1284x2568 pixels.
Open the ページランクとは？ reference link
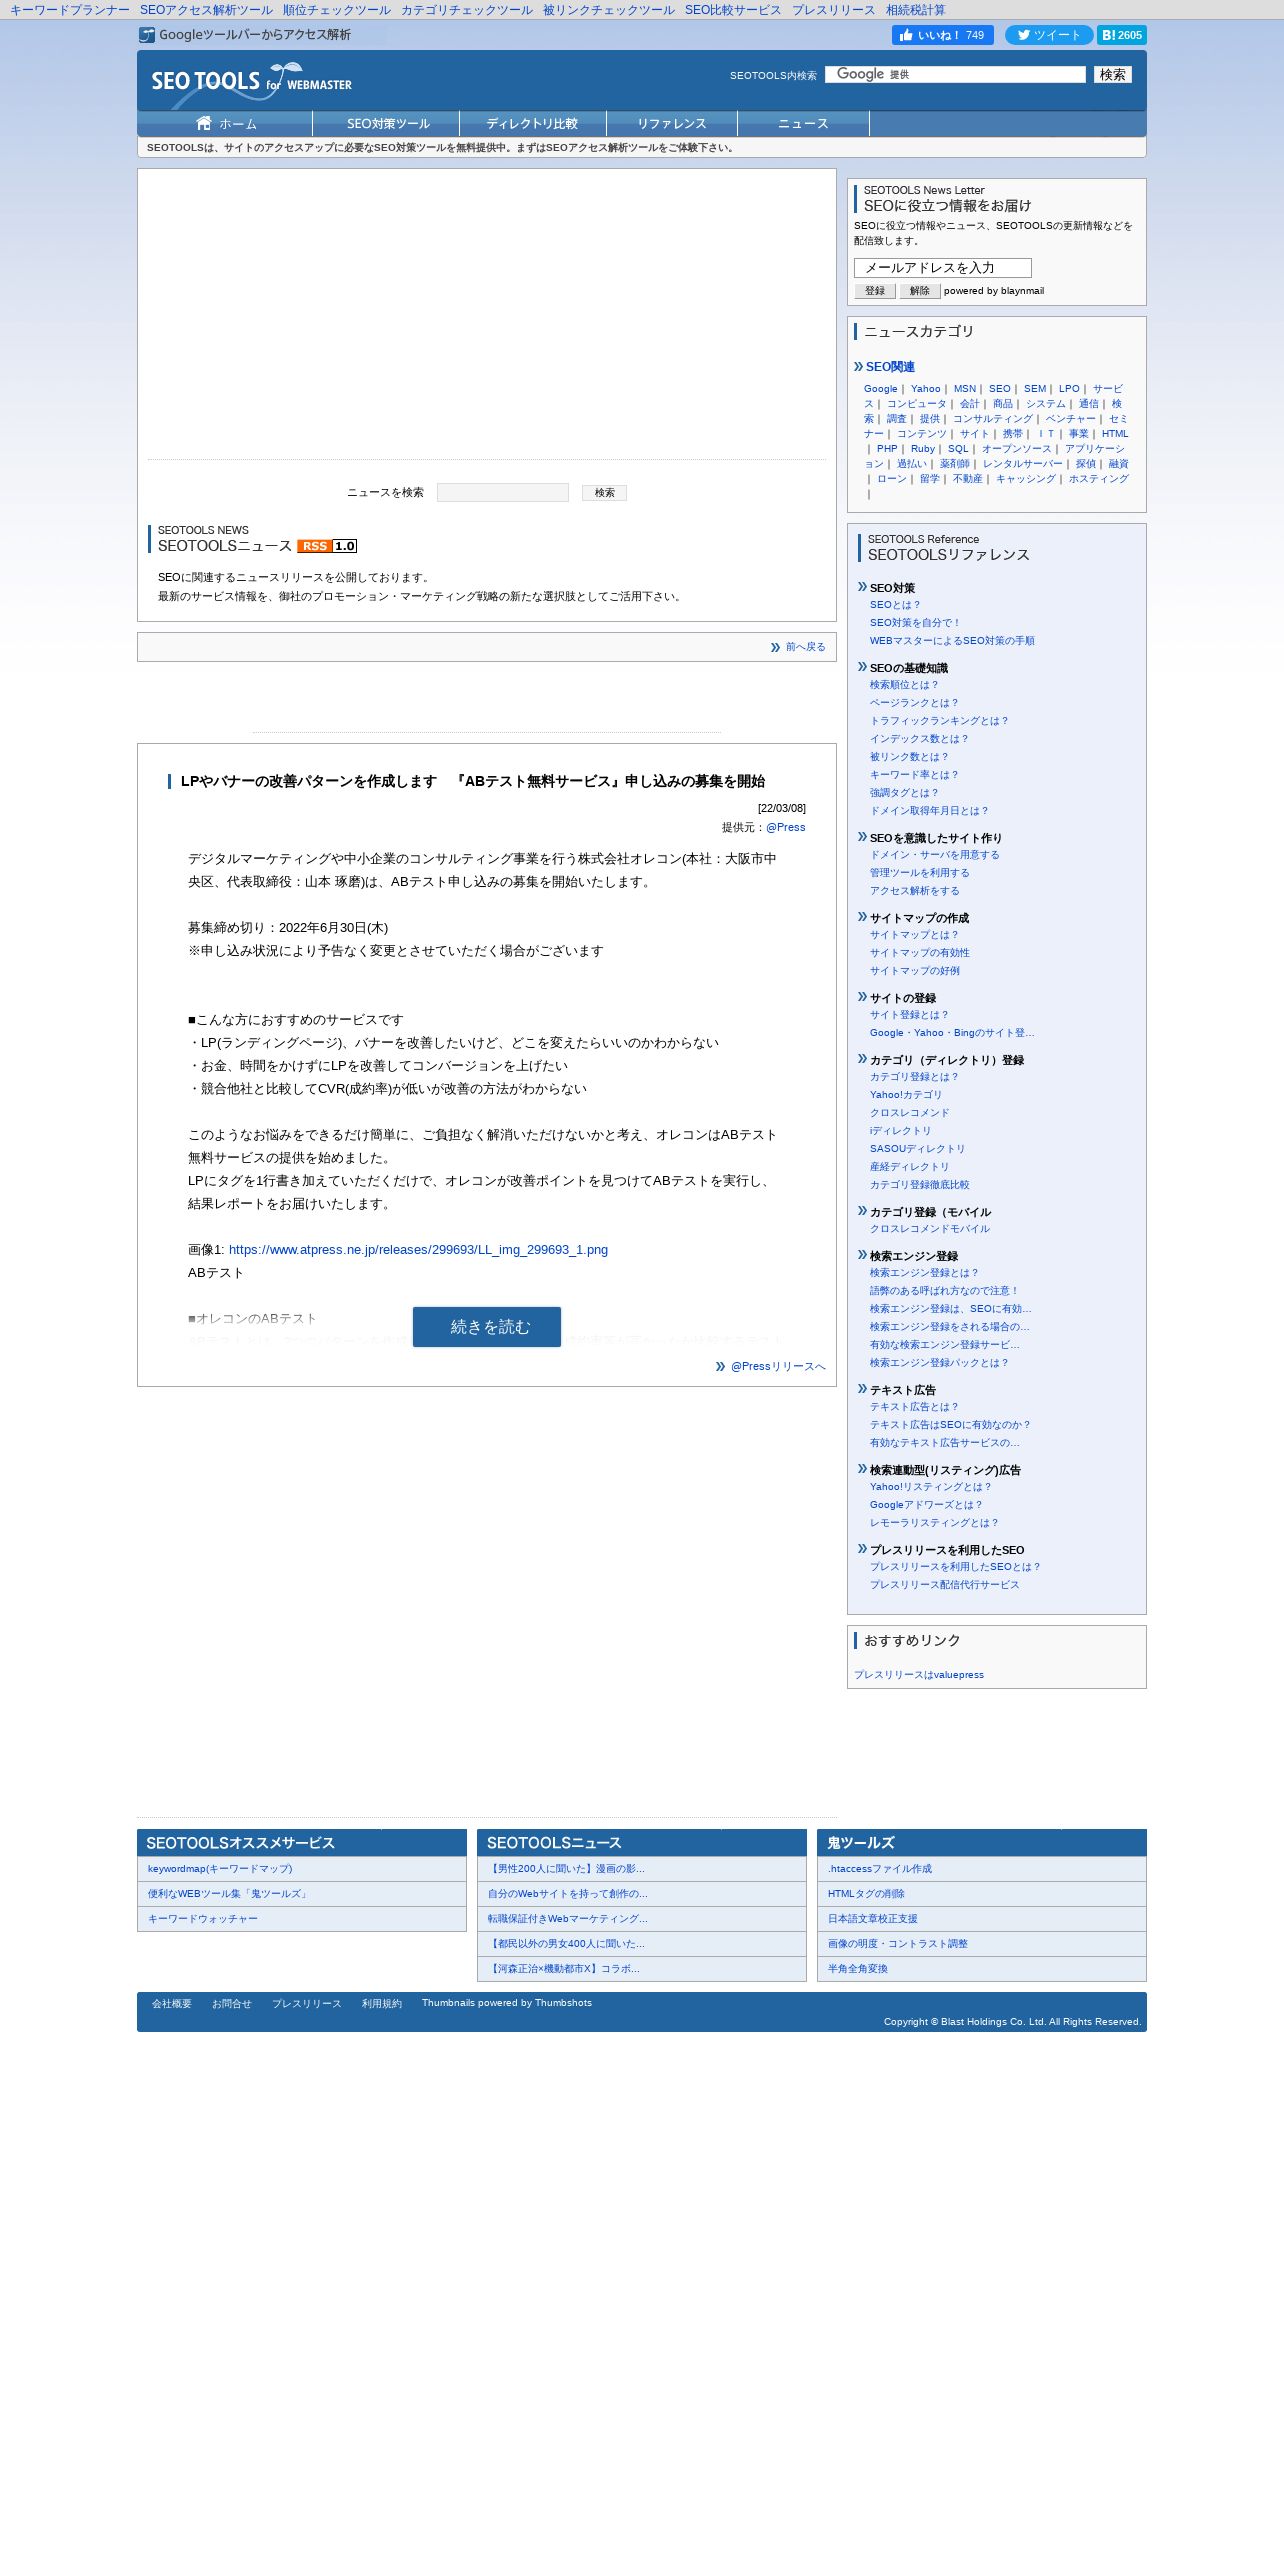[914, 703]
